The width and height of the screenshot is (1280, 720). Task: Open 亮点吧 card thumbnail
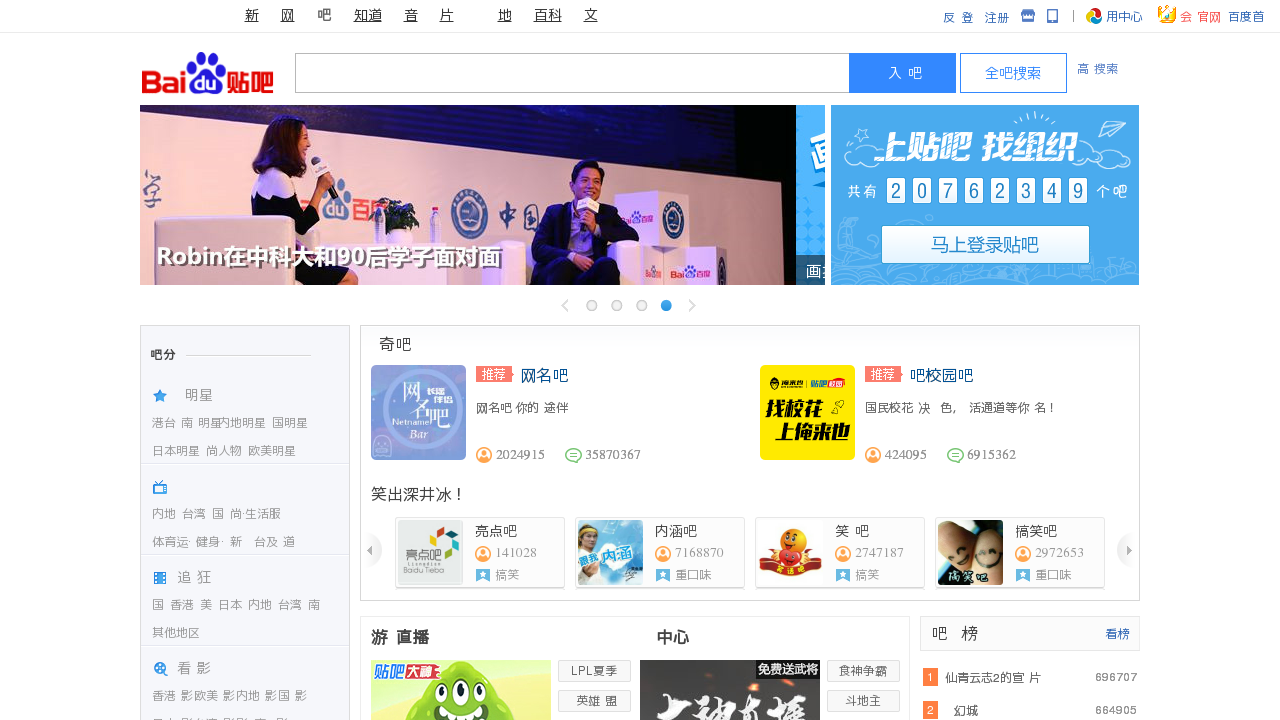[x=430, y=553]
